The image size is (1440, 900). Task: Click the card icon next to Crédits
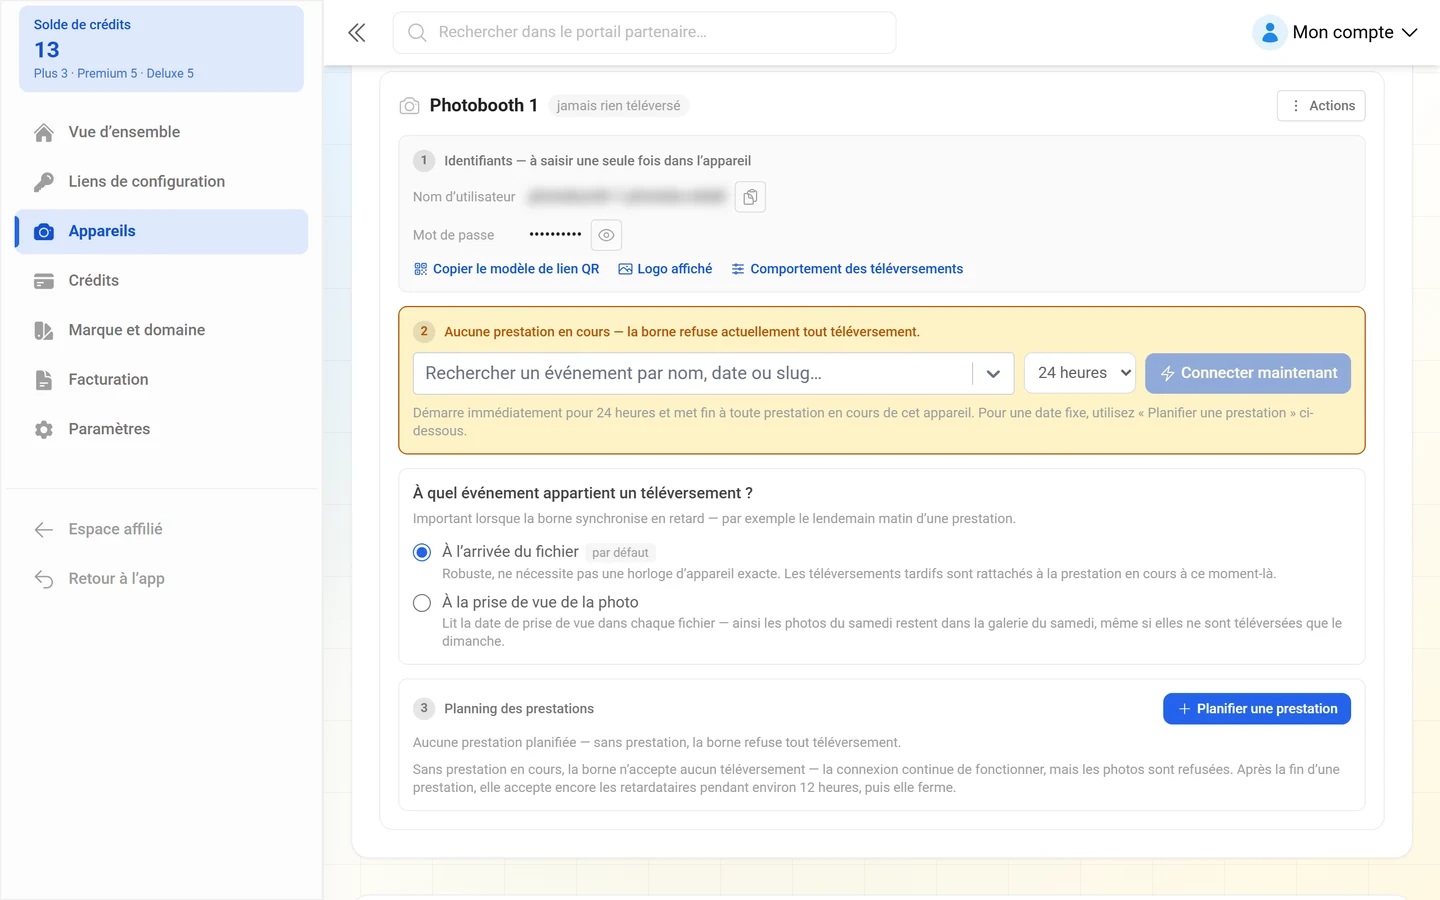44,281
